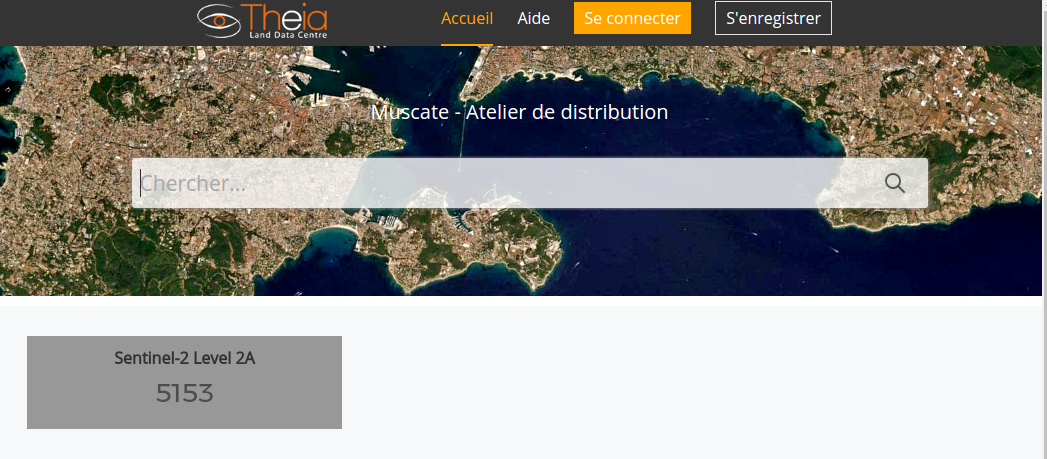Click the Muscate - Atelier de distribution title

point(519,112)
